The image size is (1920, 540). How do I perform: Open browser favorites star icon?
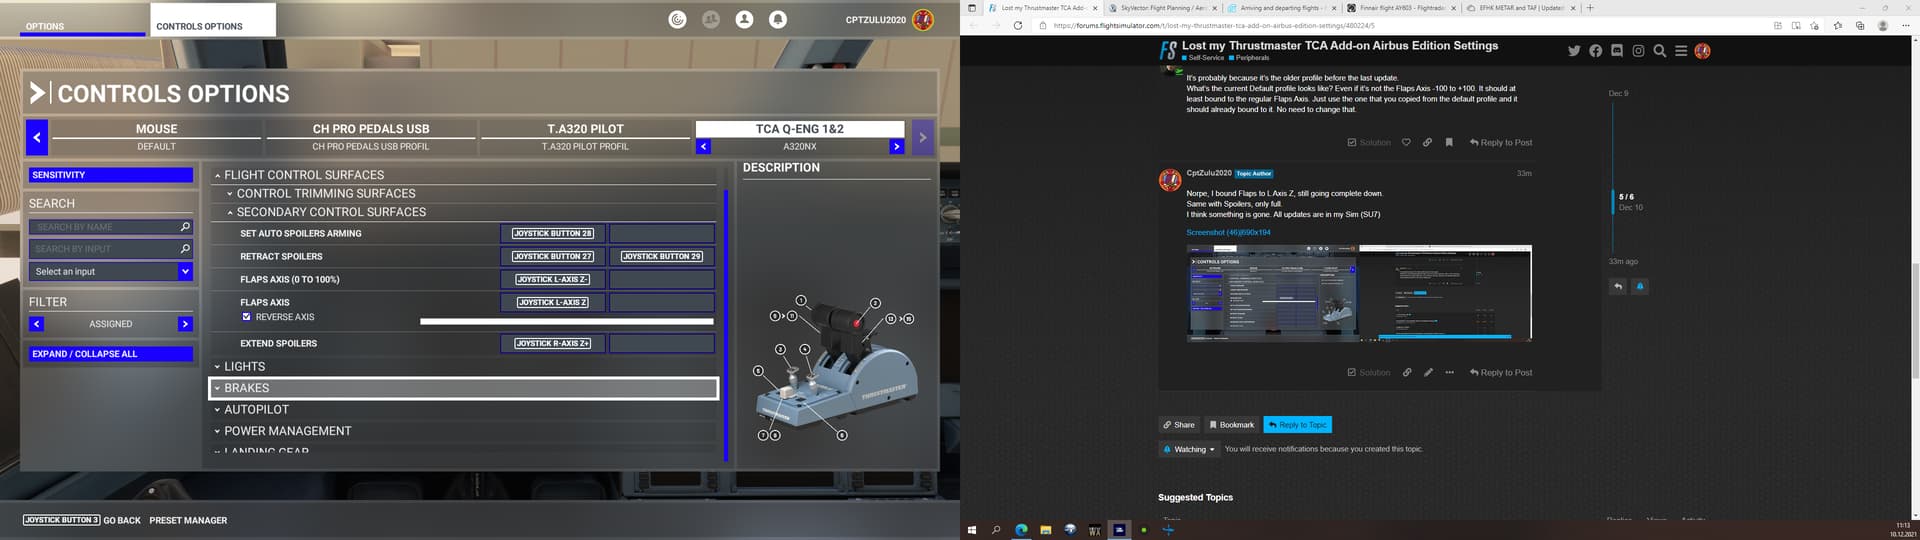(x=1838, y=25)
